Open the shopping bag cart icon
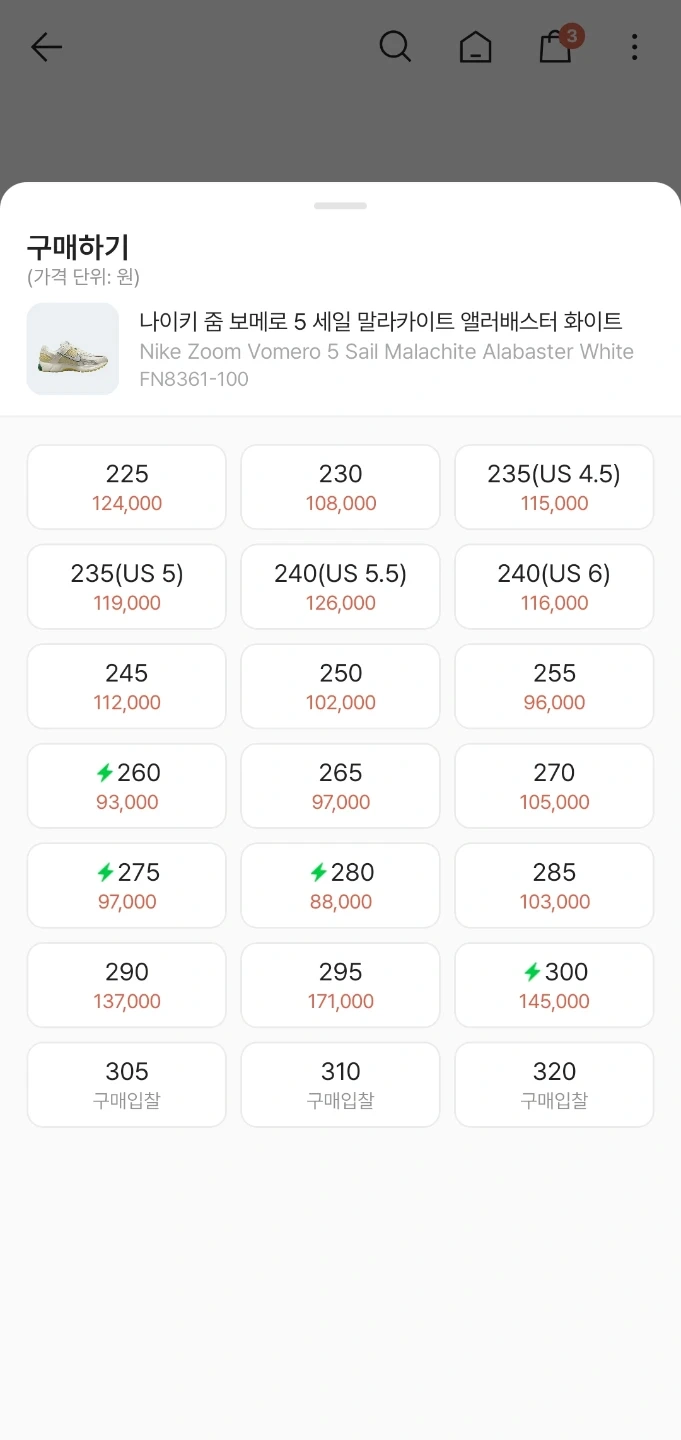 (x=555, y=47)
